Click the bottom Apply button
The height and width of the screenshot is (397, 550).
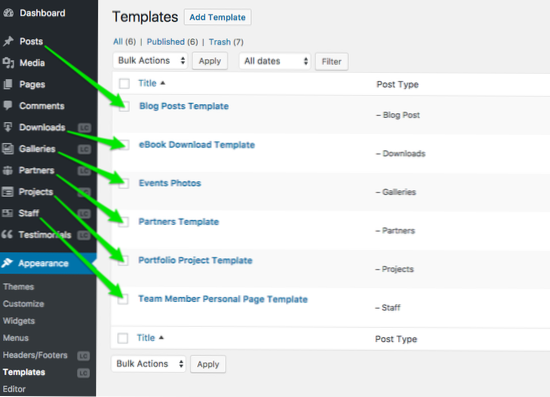[x=208, y=364]
